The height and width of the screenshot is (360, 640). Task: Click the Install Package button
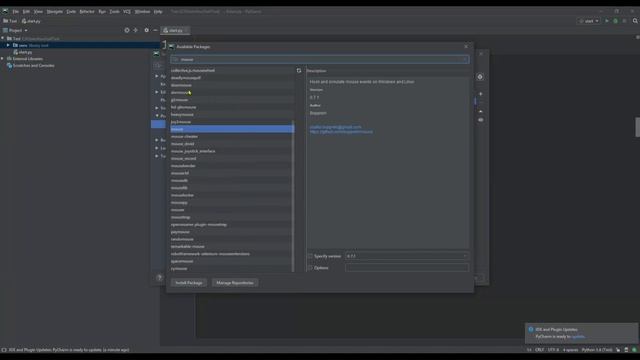tap(189, 282)
